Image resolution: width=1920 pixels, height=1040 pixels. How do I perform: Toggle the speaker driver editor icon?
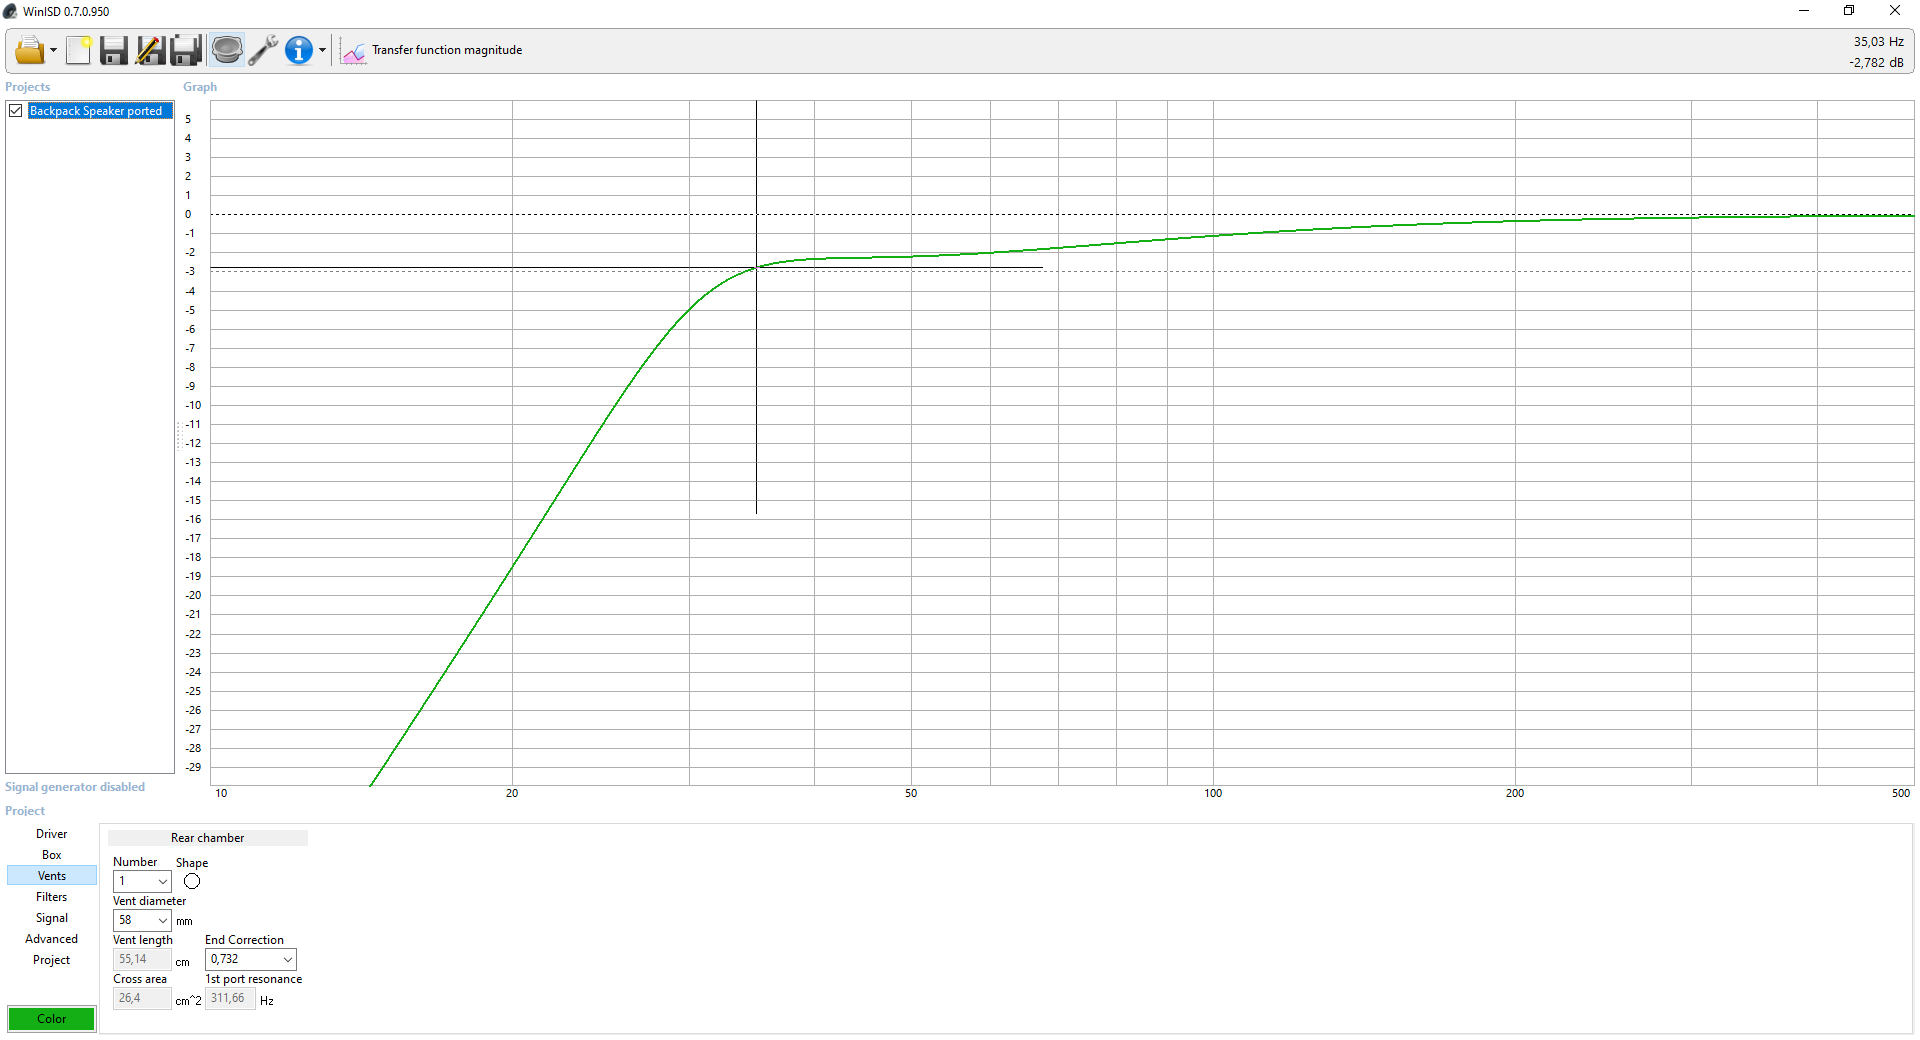click(227, 50)
